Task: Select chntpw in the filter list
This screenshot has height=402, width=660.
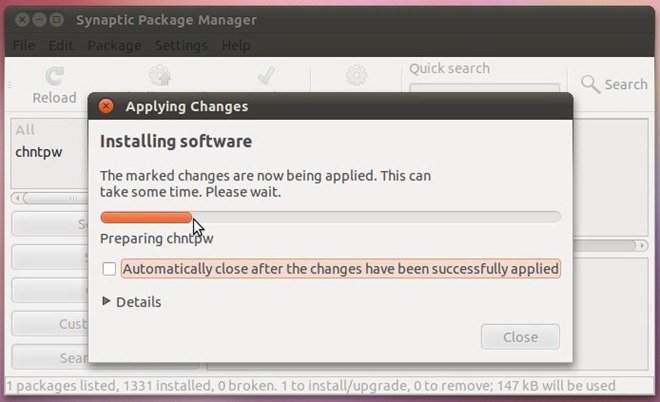Action: [39, 152]
